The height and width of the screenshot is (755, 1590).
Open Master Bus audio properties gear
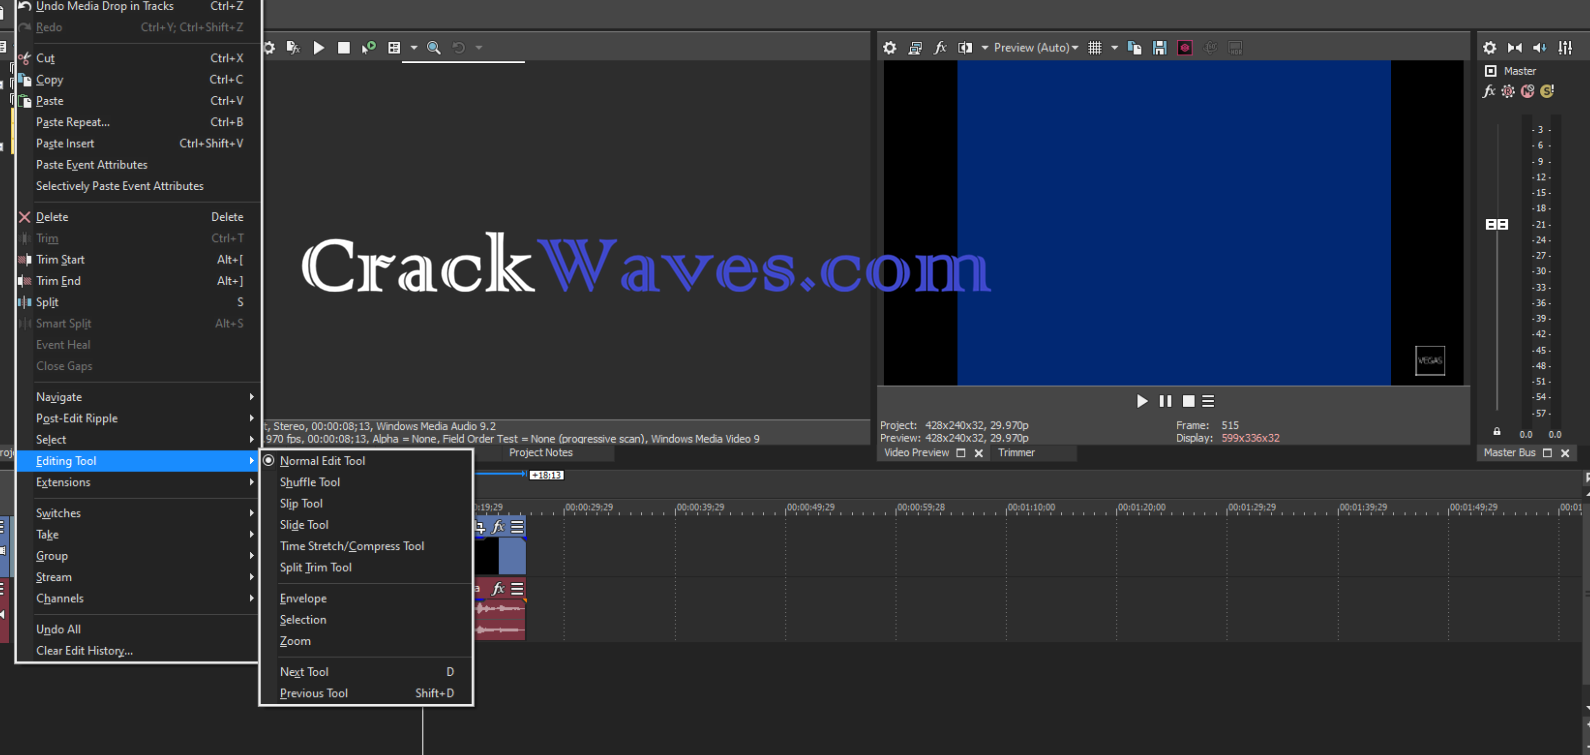1489,47
